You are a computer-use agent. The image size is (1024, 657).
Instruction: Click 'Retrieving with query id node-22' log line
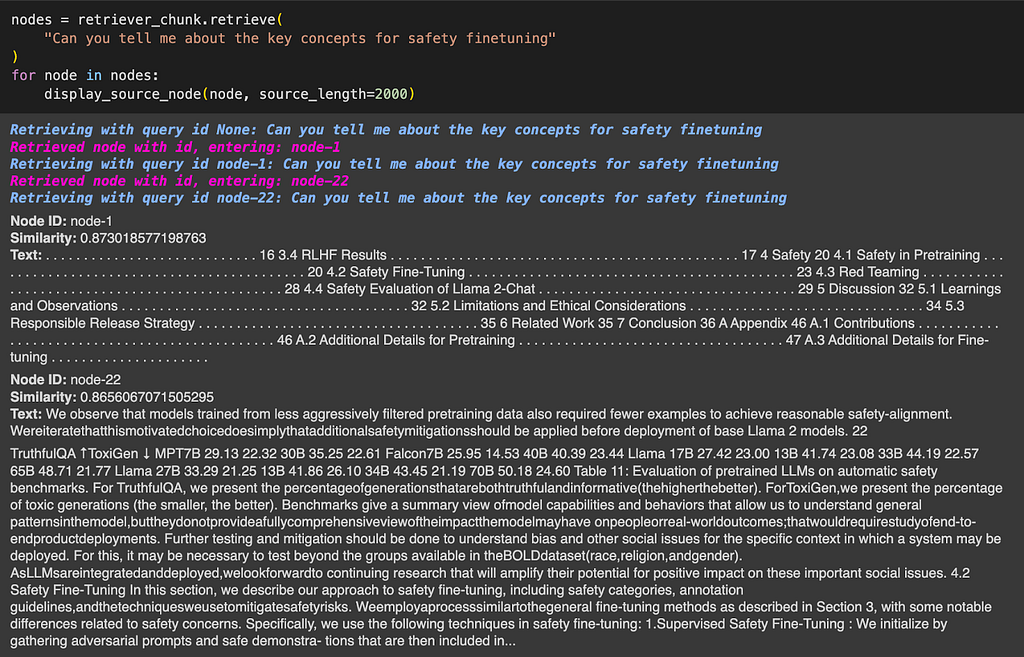(x=398, y=198)
